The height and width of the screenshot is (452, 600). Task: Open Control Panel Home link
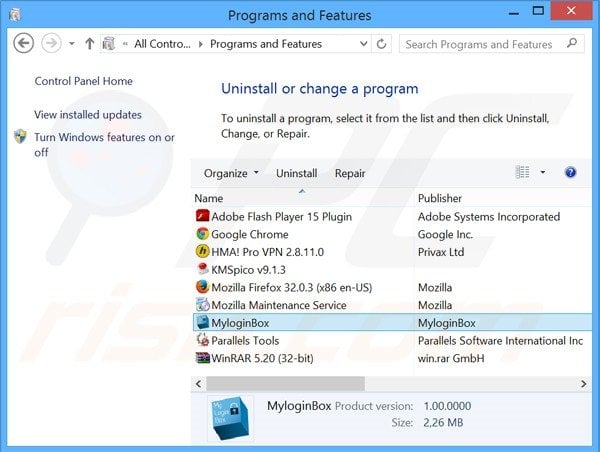pos(83,81)
